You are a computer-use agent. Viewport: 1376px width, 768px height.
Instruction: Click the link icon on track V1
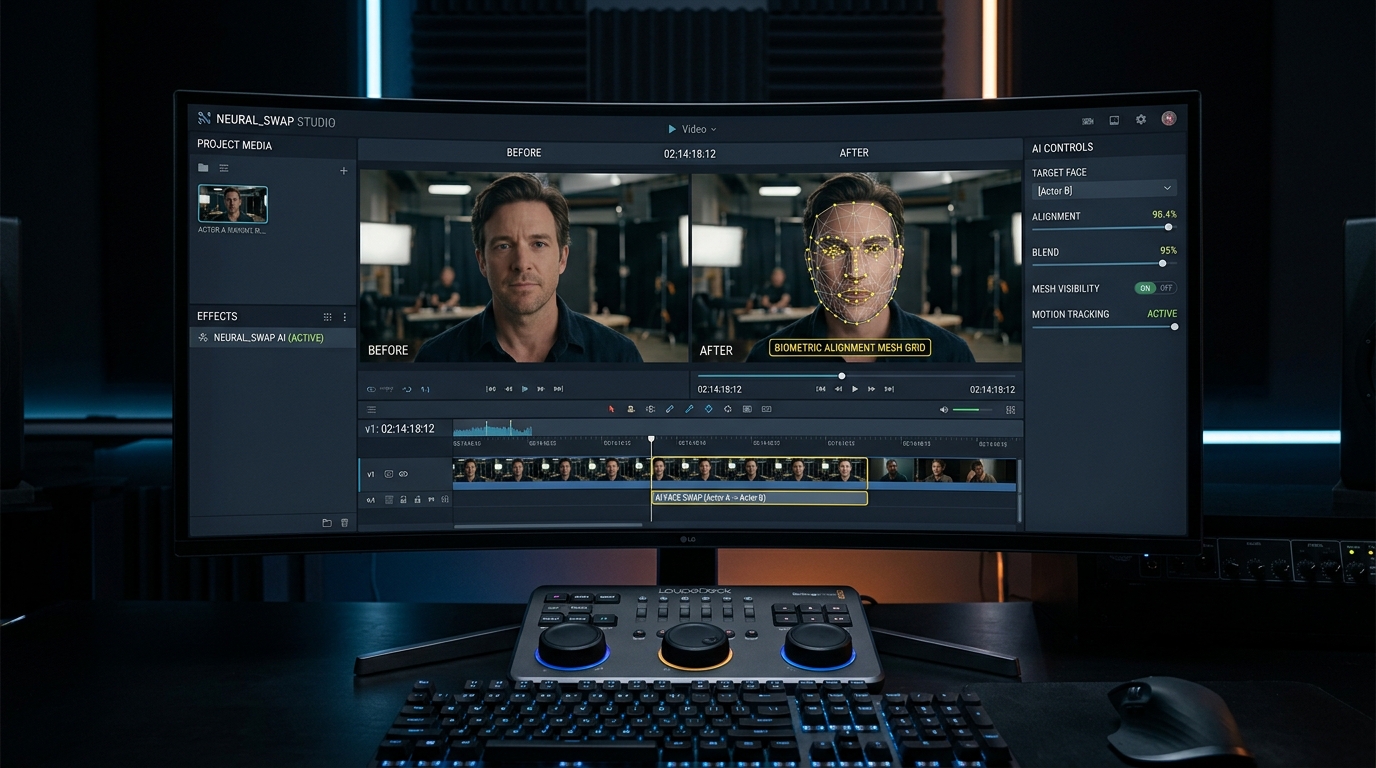[x=404, y=474]
